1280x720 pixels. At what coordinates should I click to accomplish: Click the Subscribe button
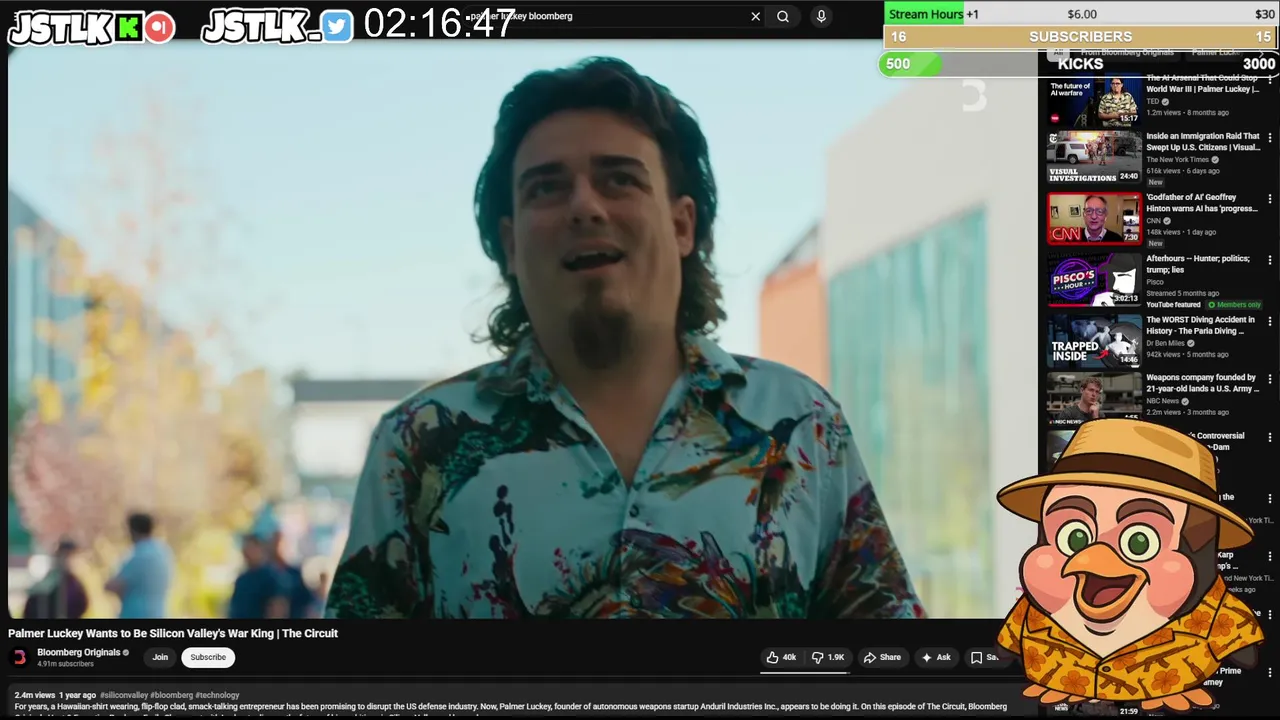click(208, 657)
